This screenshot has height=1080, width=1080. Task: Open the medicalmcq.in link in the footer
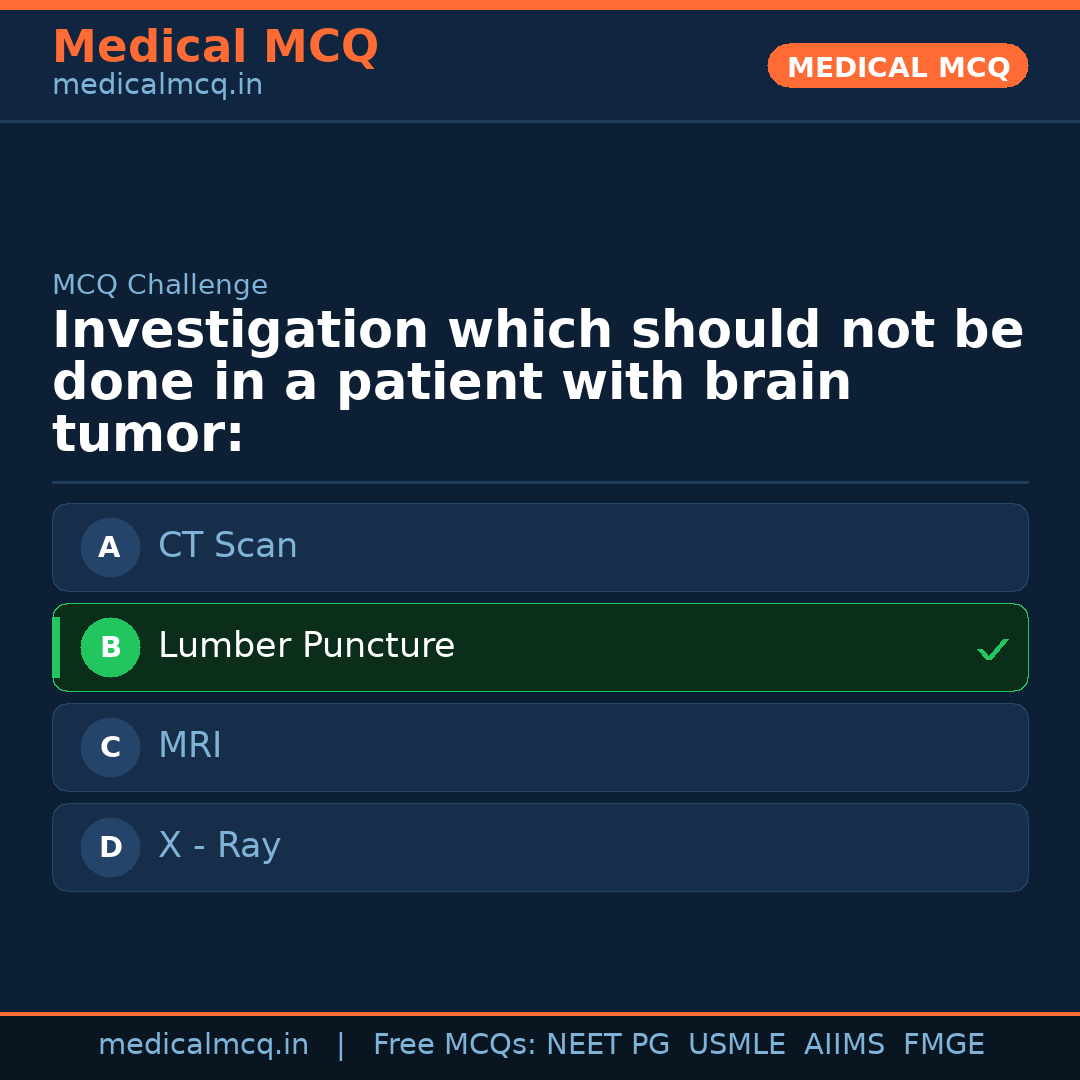point(203,1045)
